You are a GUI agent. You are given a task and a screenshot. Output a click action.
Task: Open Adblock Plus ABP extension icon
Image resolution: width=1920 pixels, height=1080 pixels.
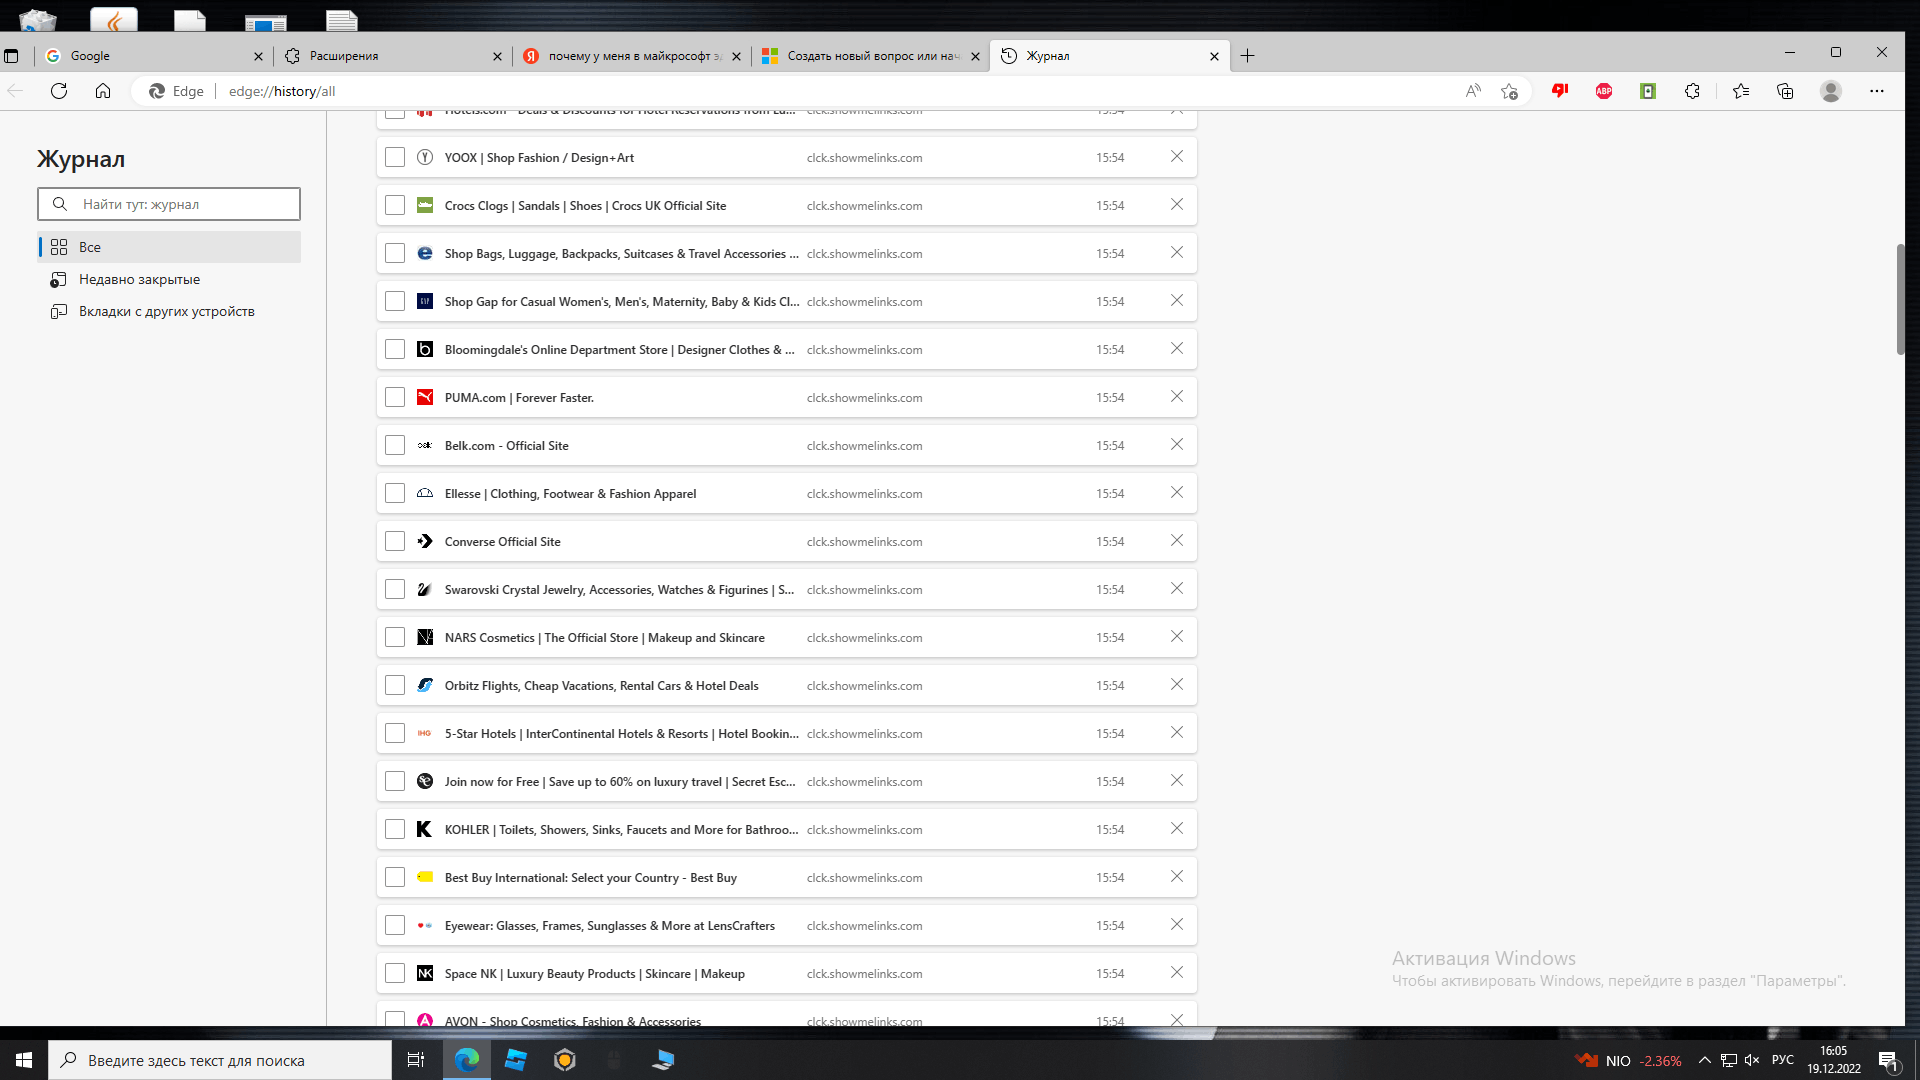pyautogui.click(x=1604, y=91)
